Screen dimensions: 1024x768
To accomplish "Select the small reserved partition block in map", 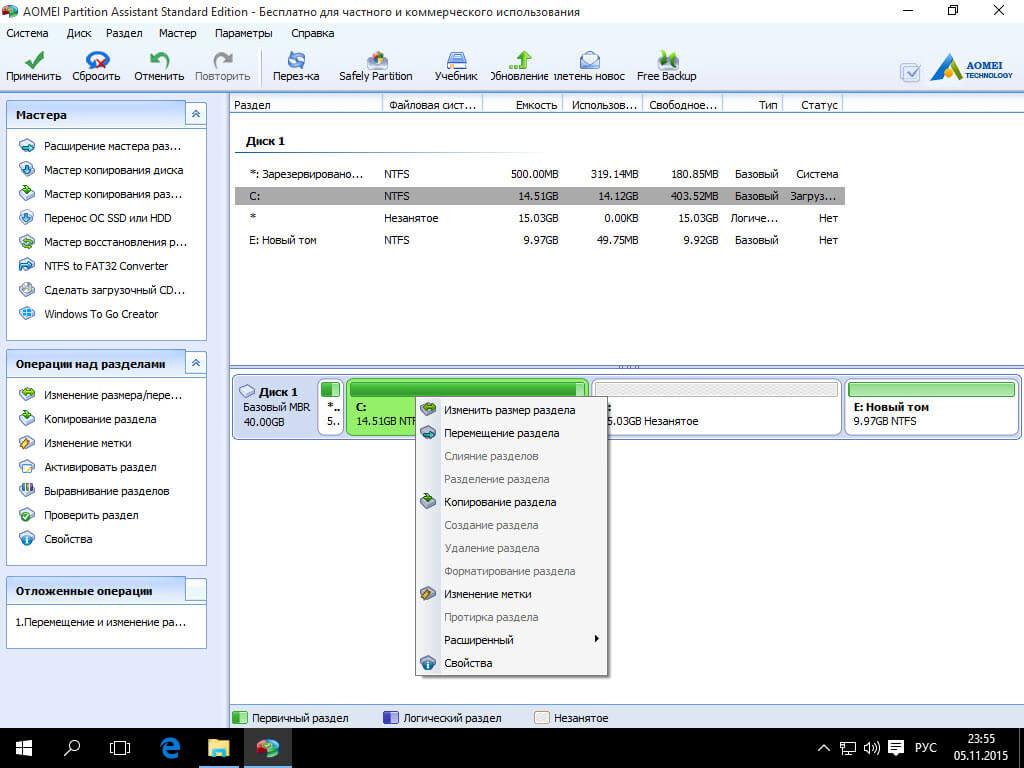I will 331,408.
